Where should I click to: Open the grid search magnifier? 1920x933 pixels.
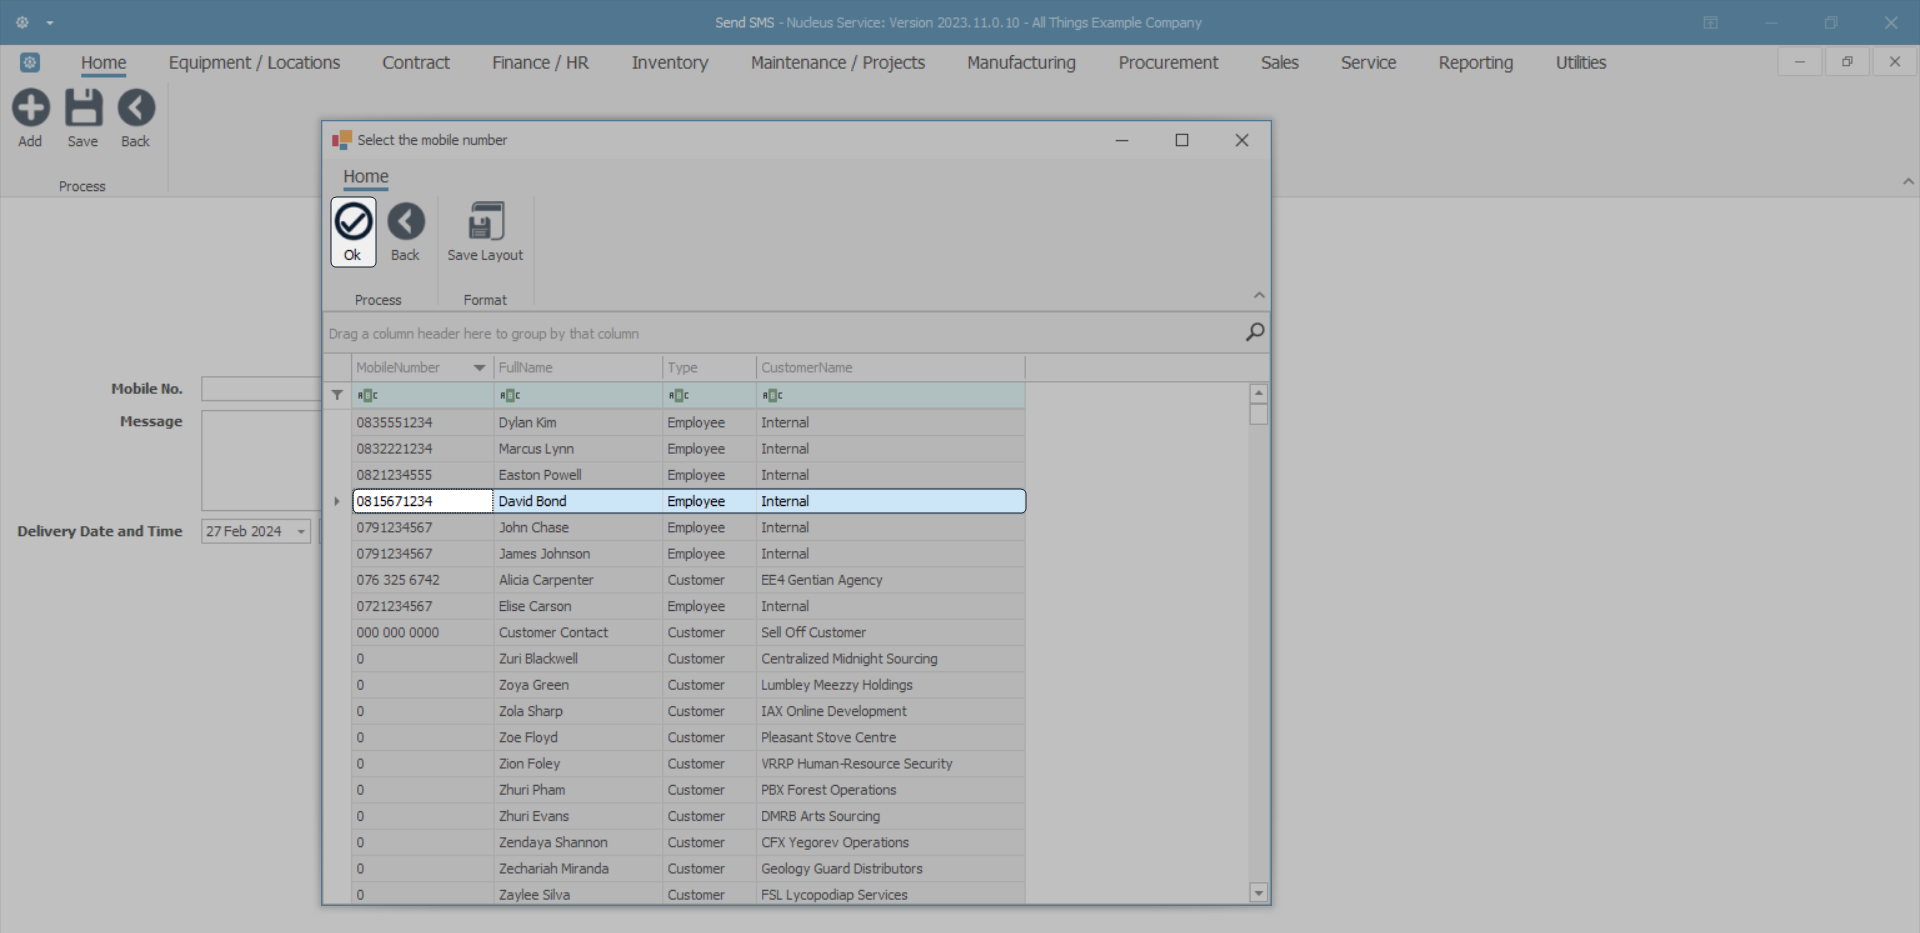tap(1255, 332)
